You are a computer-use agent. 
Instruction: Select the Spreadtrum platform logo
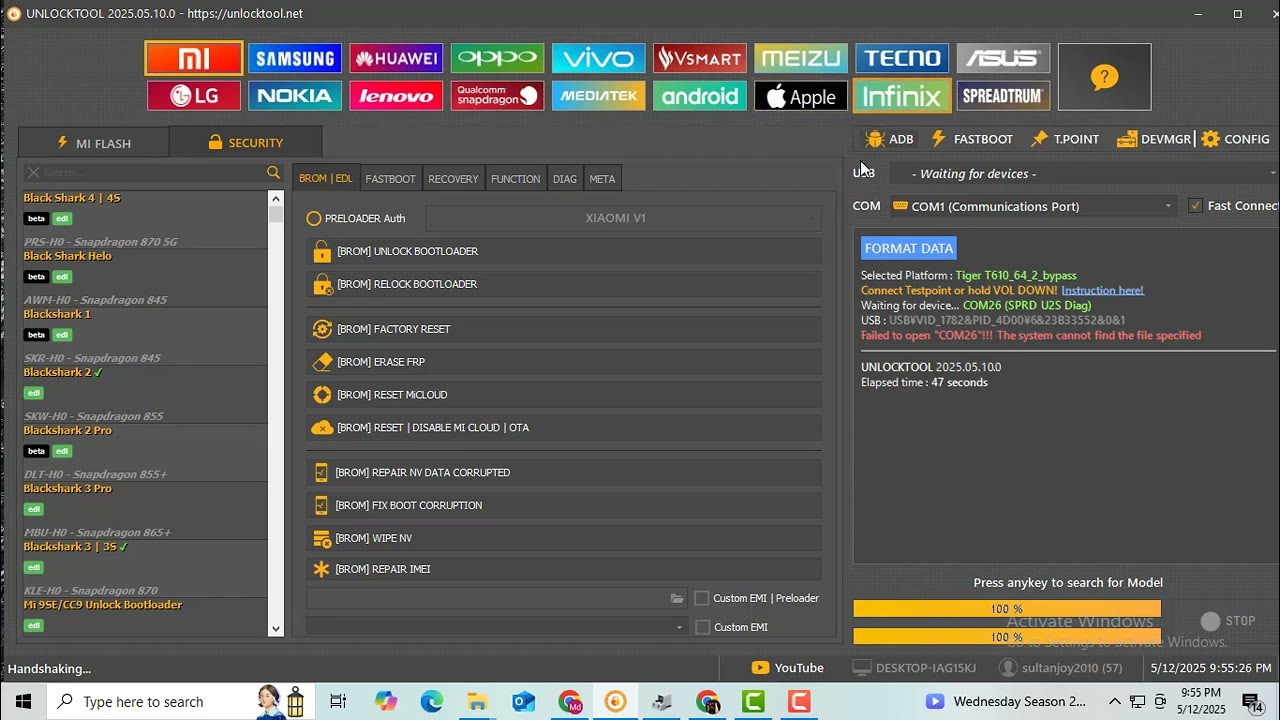pyautogui.click(x=1003, y=96)
